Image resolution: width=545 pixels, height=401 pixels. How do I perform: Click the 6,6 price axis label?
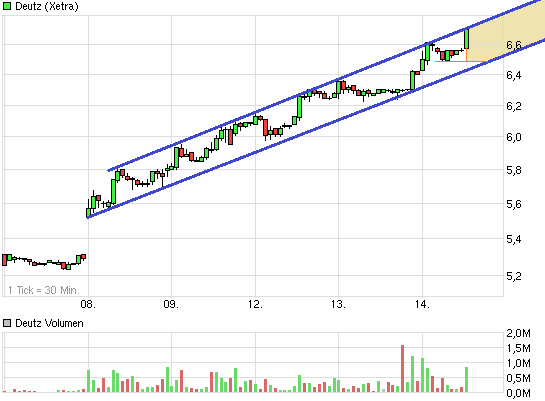[514, 45]
